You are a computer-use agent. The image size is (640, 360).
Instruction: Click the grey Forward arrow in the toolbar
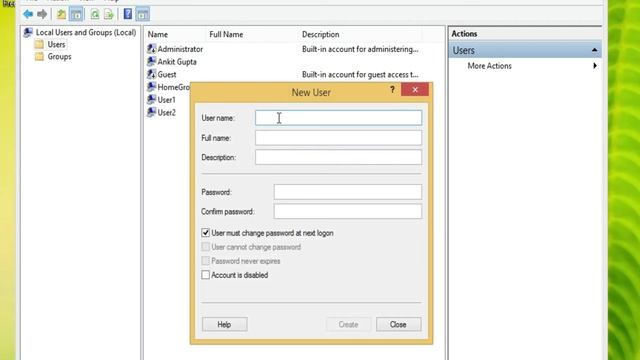[42, 14]
